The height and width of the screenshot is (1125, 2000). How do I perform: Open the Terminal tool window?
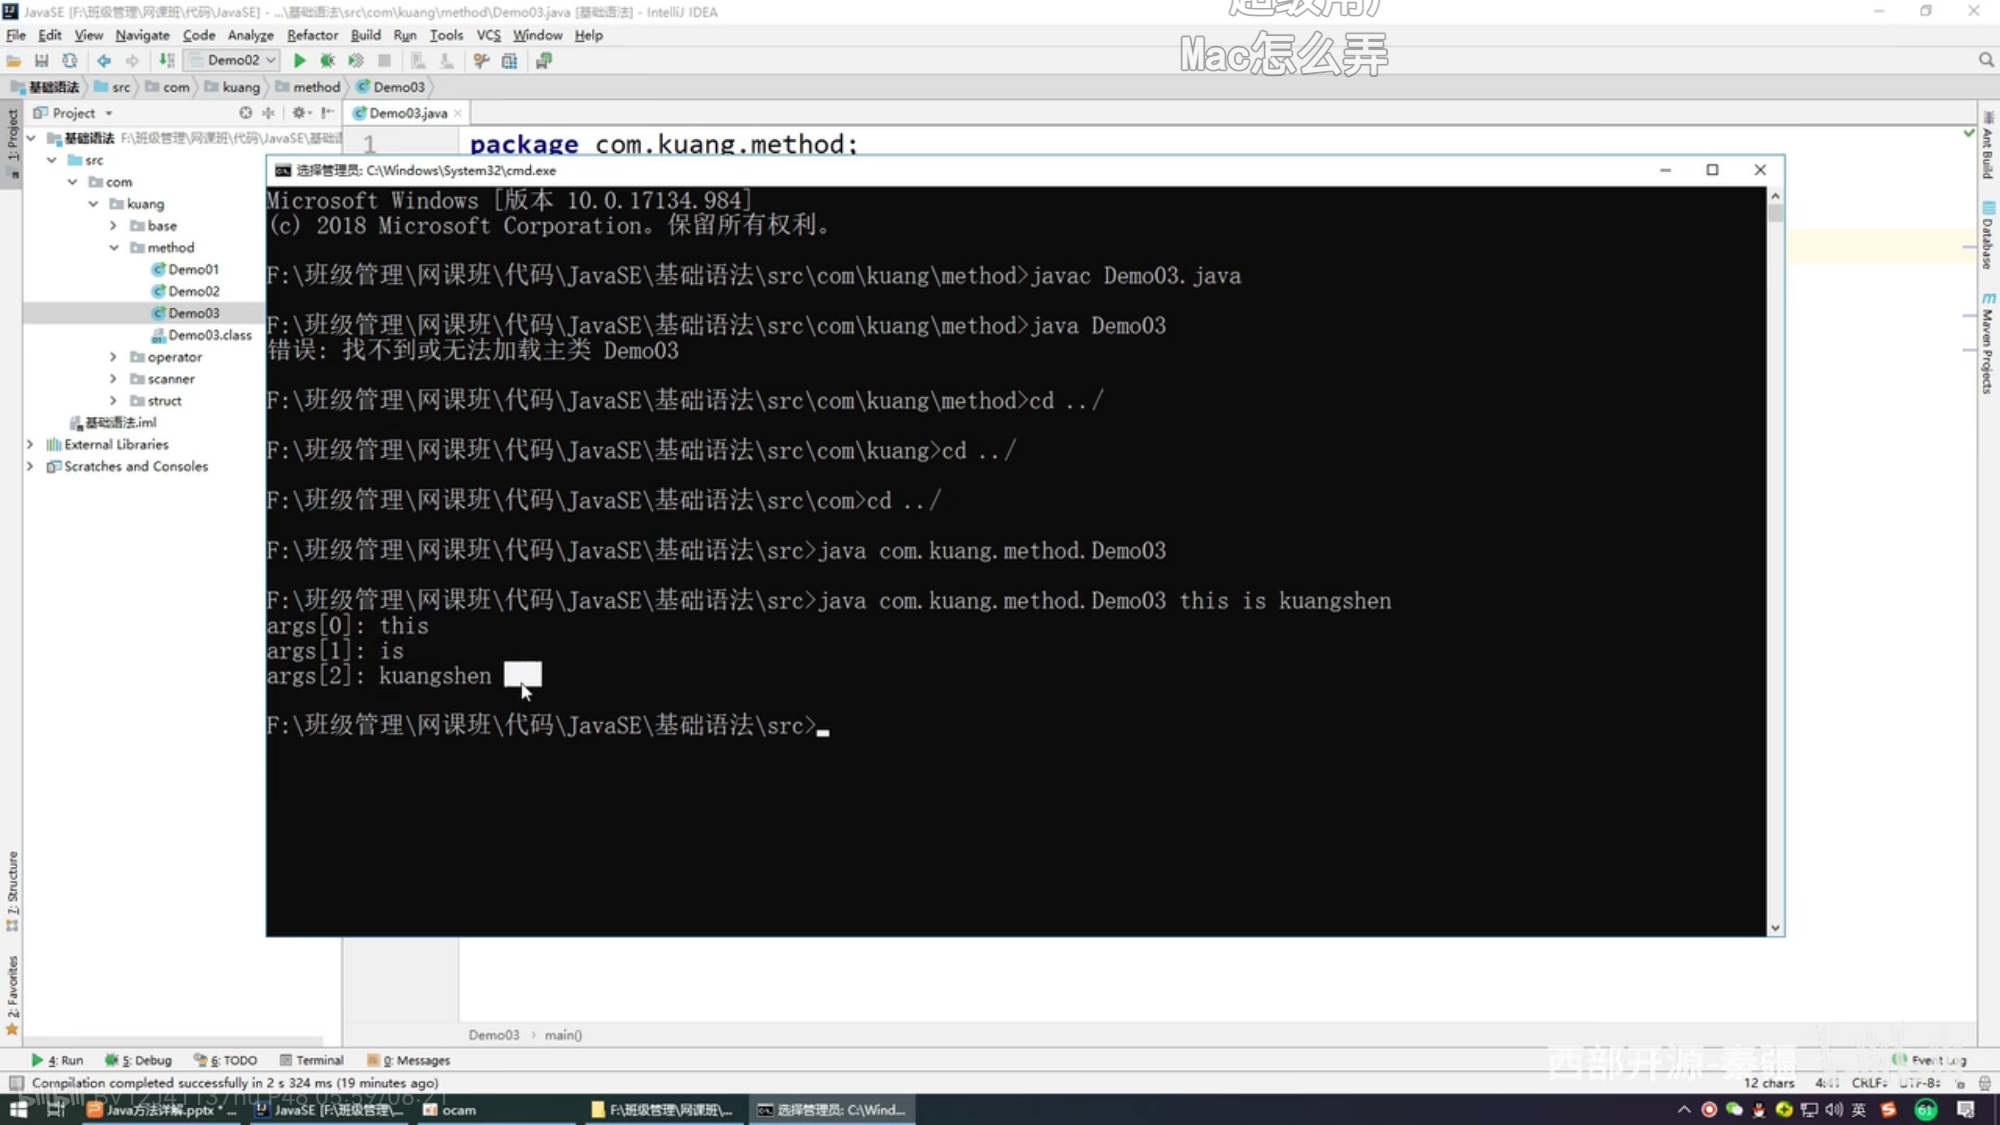(312, 1061)
